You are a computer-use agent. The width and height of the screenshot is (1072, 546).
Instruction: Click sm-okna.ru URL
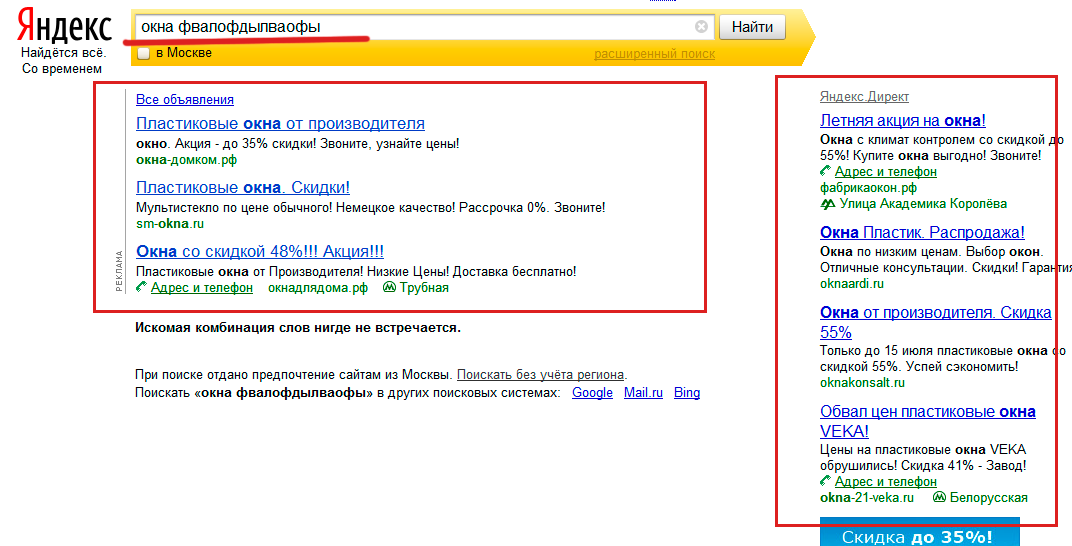170,223
